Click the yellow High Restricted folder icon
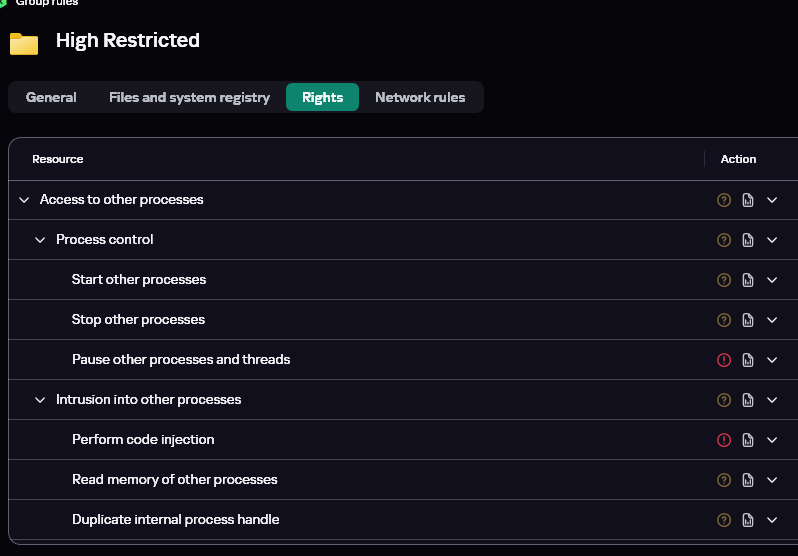Viewport: 798px width, 556px height. 24,43
